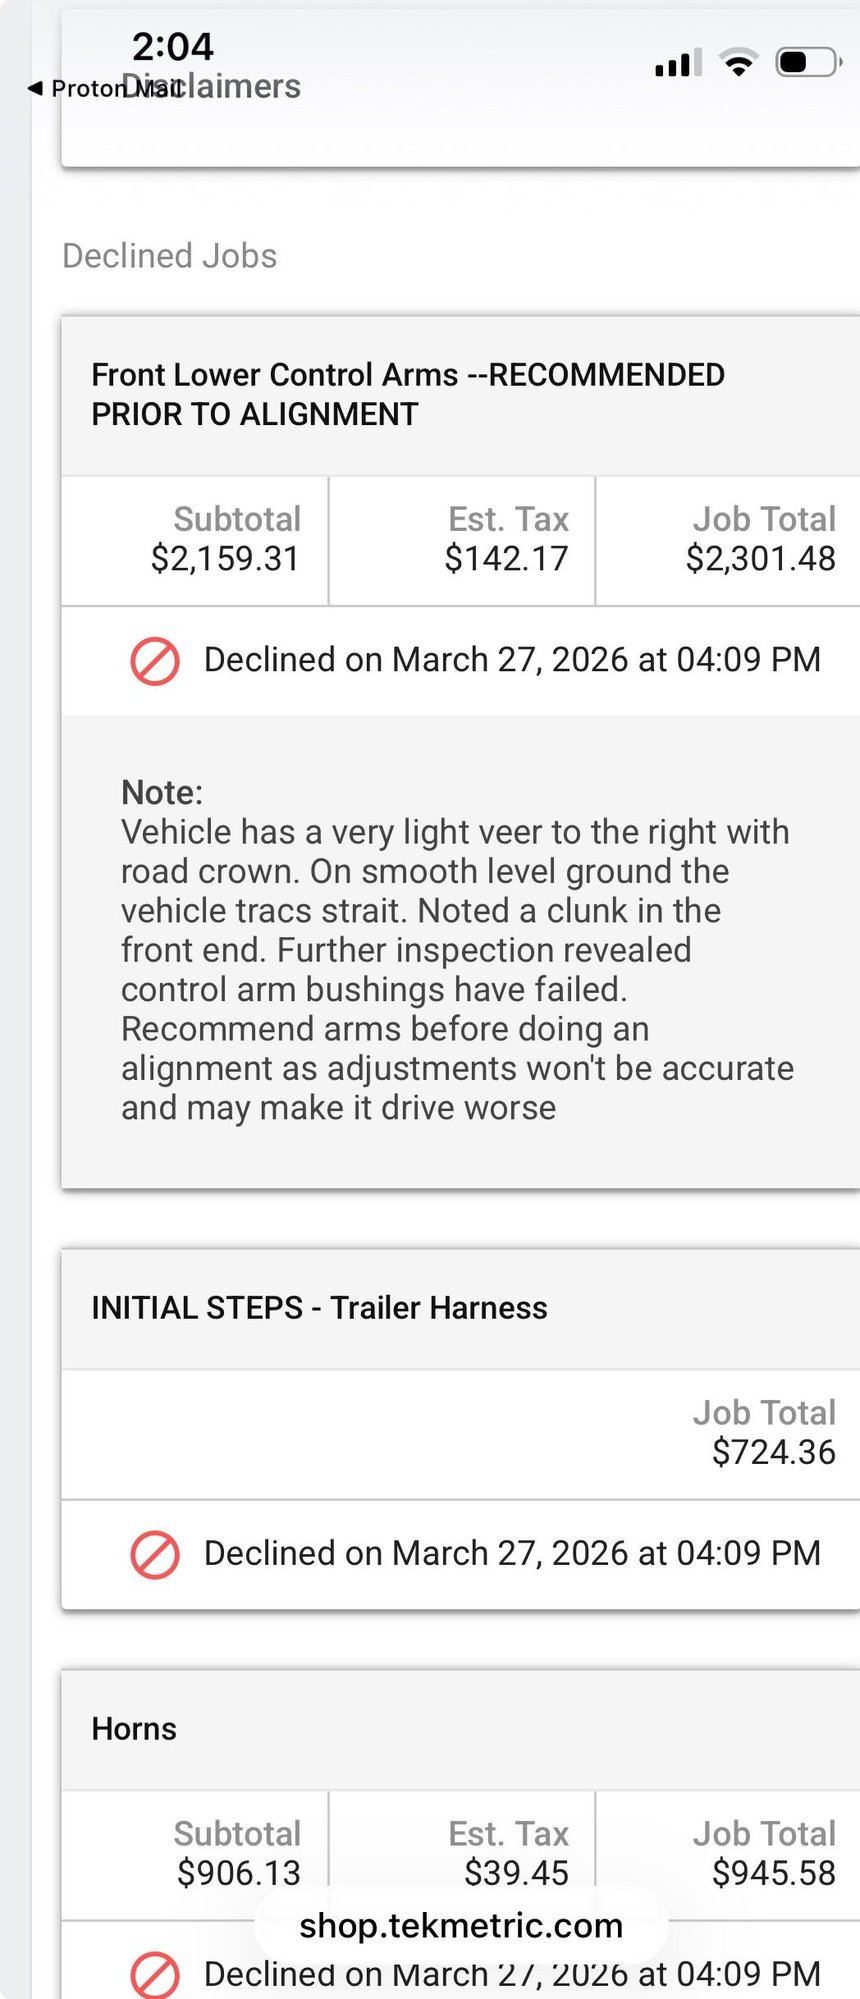Viewport: 860px width, 1999px height.
Task: Tap the declined icon under Horns job
Action: 155,1974
